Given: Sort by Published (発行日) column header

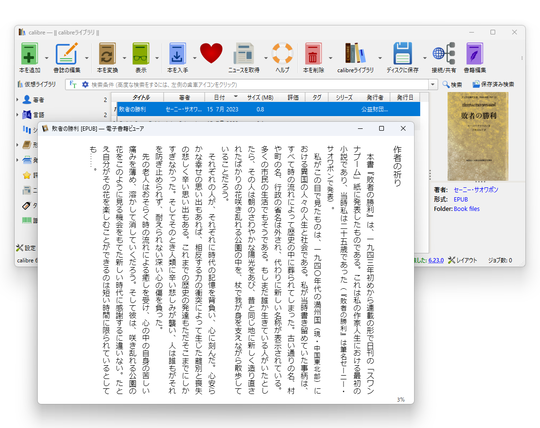Looking at the screenshot, I should click(405, 97).
